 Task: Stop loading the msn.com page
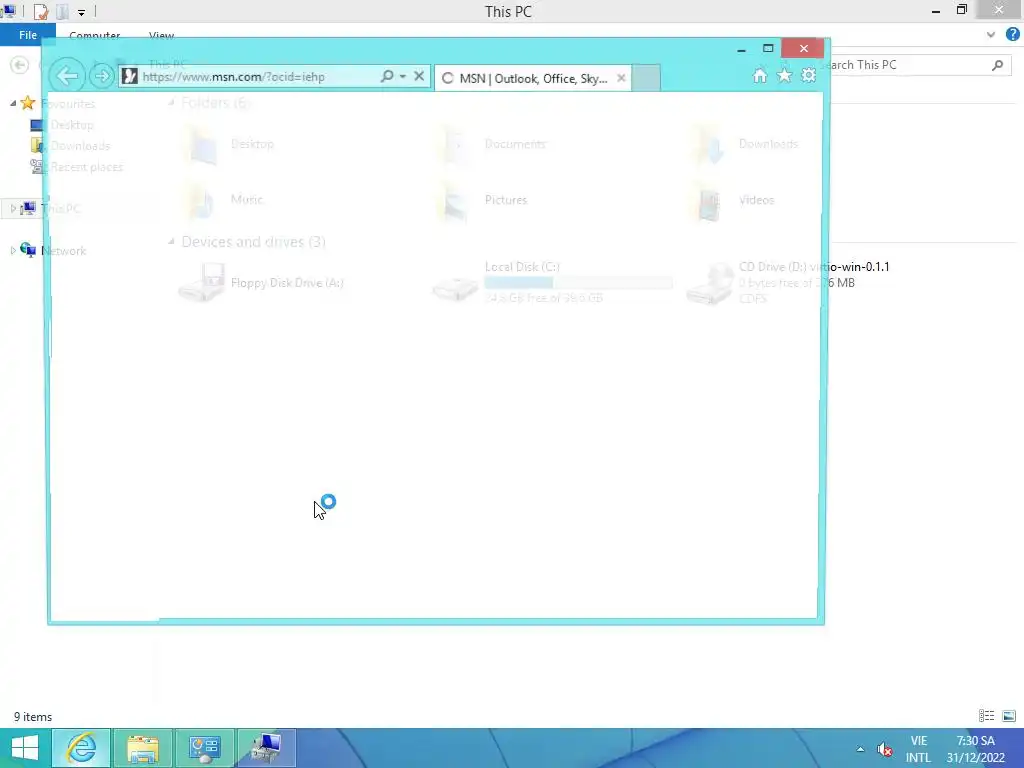click(419, 76)
